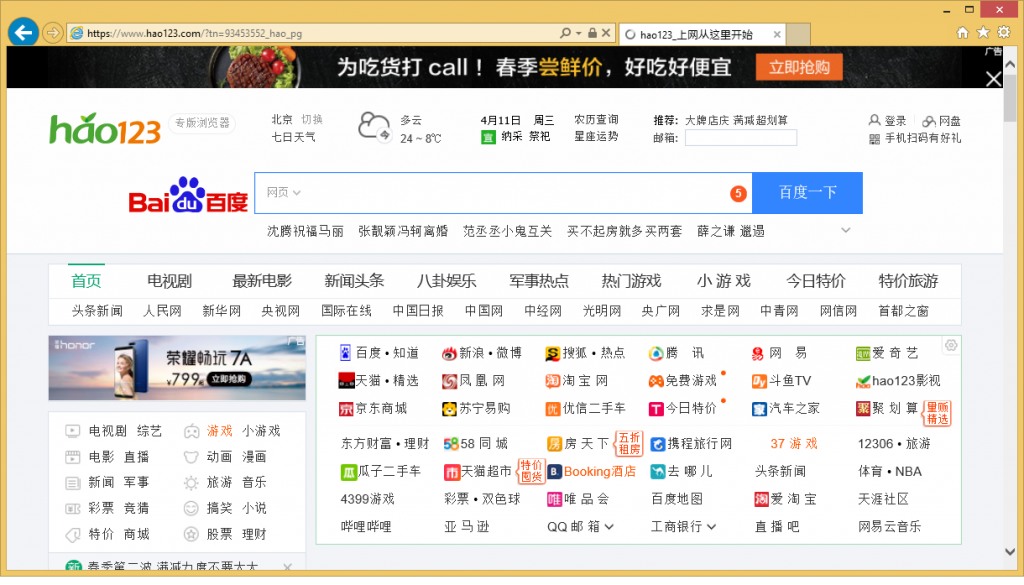This screenshot has height=585, width=1024.
Task: Click the browser home icon
Action: tap(962, 33)
